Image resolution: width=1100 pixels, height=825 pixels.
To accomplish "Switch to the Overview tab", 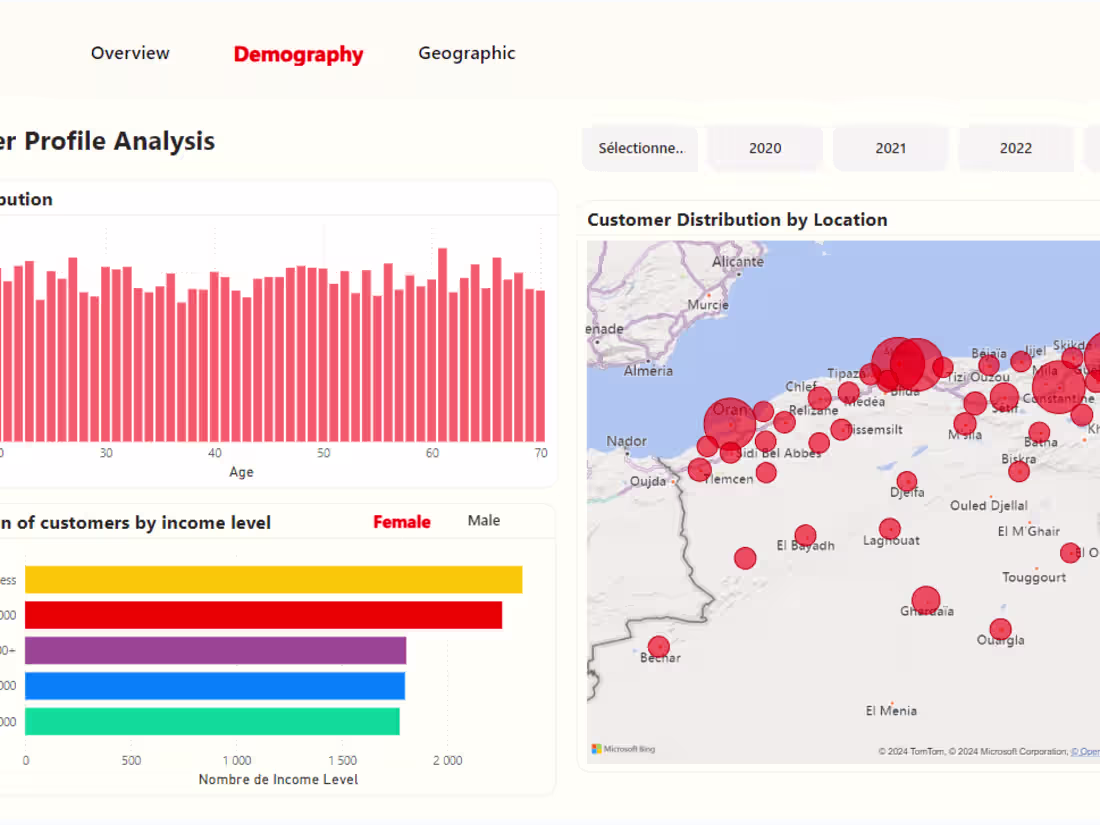I will point(130,53).
